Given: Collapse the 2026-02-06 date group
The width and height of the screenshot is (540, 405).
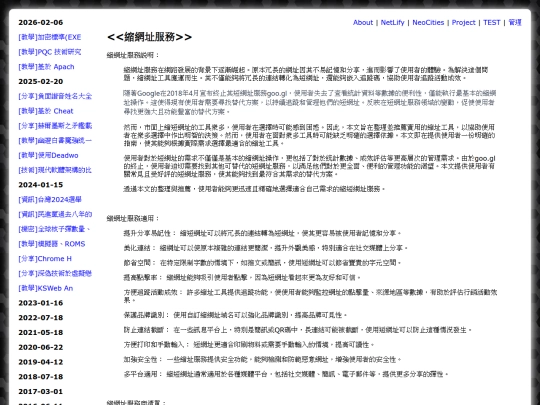Looking at the screenshot, I should point(41,22).
